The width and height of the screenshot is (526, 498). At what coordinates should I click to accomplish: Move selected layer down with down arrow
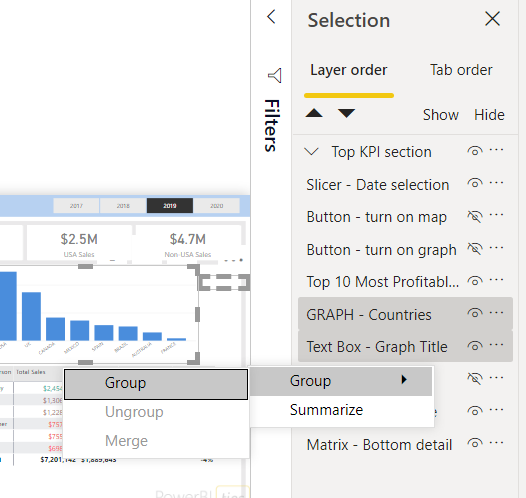[x=346, y=113]
